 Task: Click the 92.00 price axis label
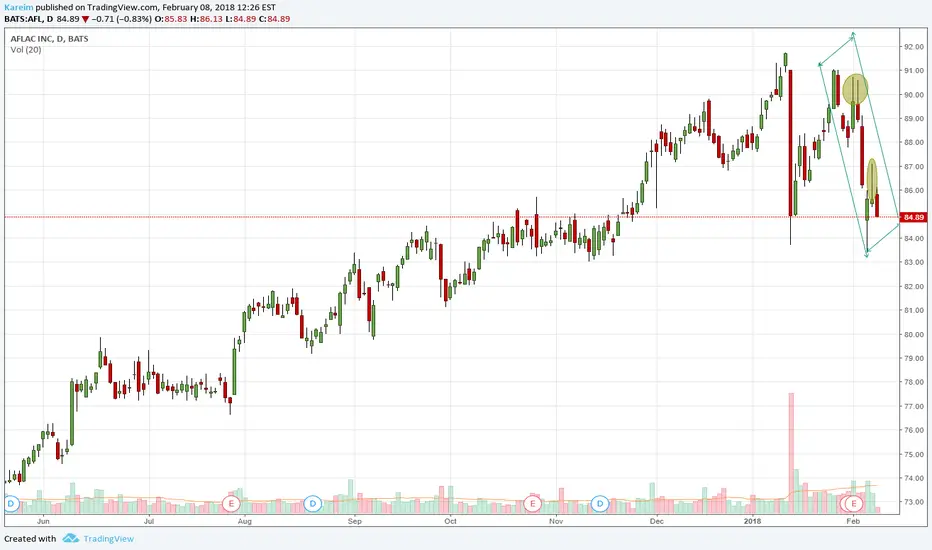click(914, 47)
